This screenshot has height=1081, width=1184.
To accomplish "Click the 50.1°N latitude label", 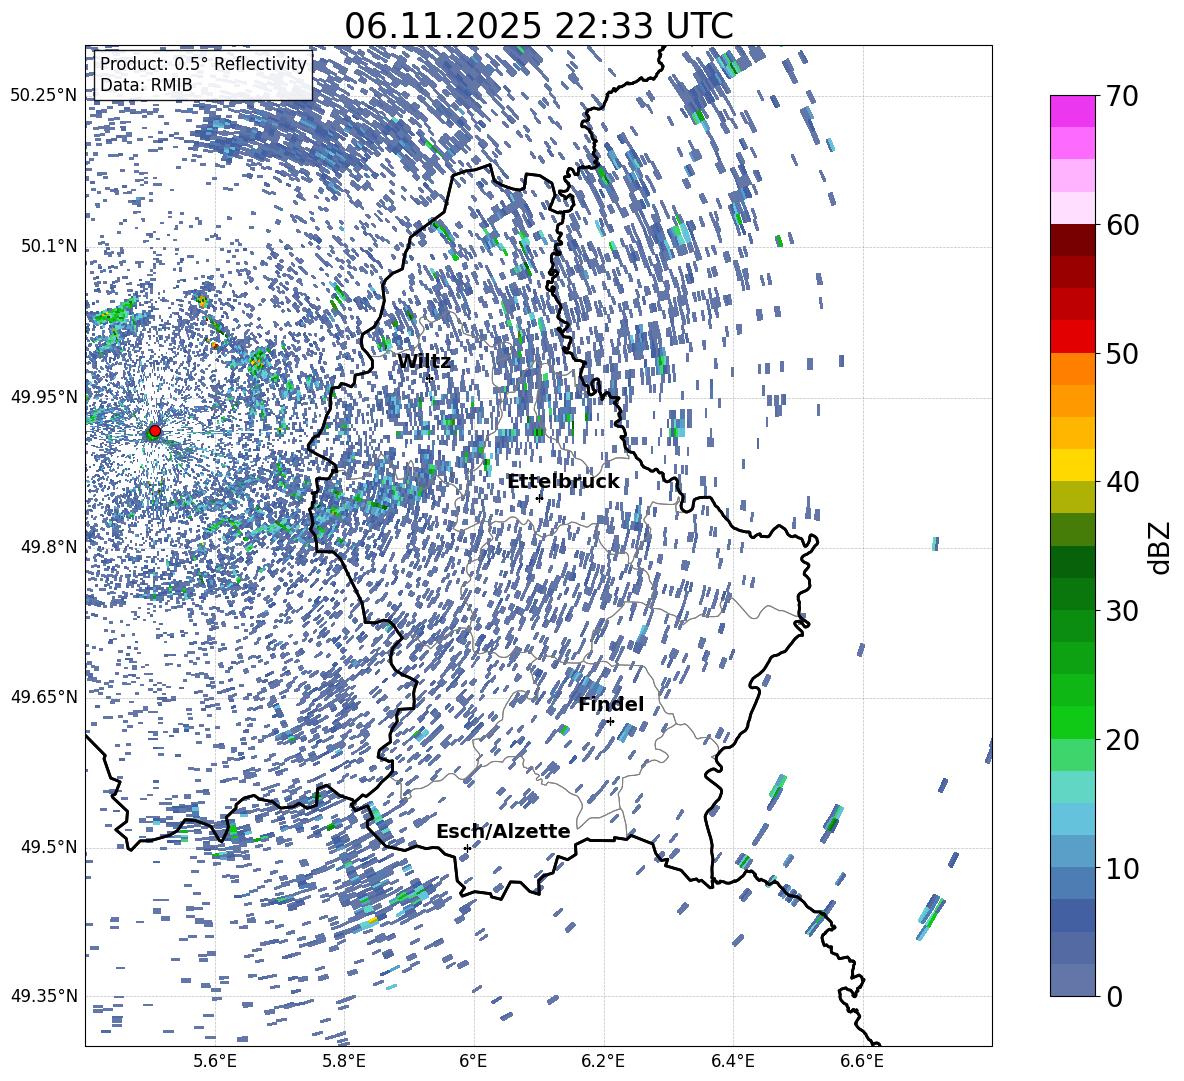I will coord(48,247).
